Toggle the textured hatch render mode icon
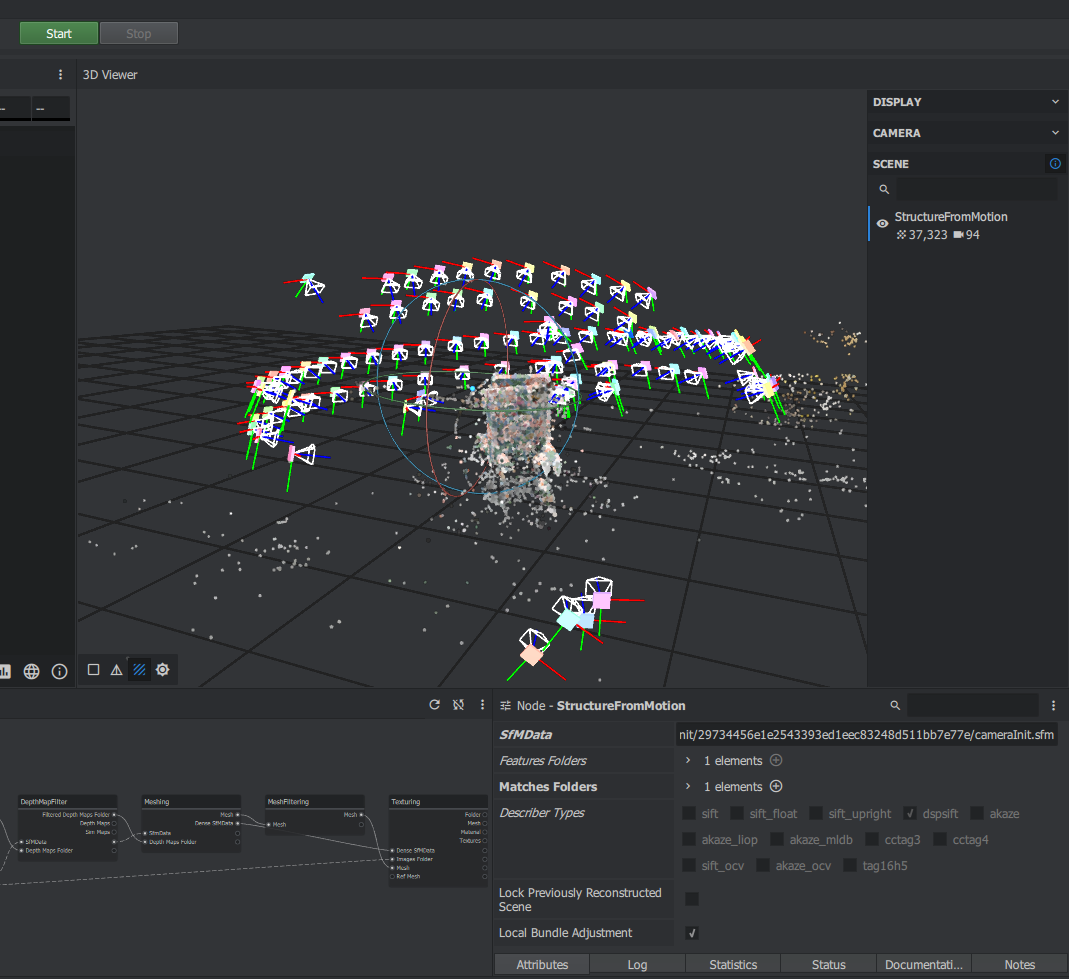 (x=139, y=670)
